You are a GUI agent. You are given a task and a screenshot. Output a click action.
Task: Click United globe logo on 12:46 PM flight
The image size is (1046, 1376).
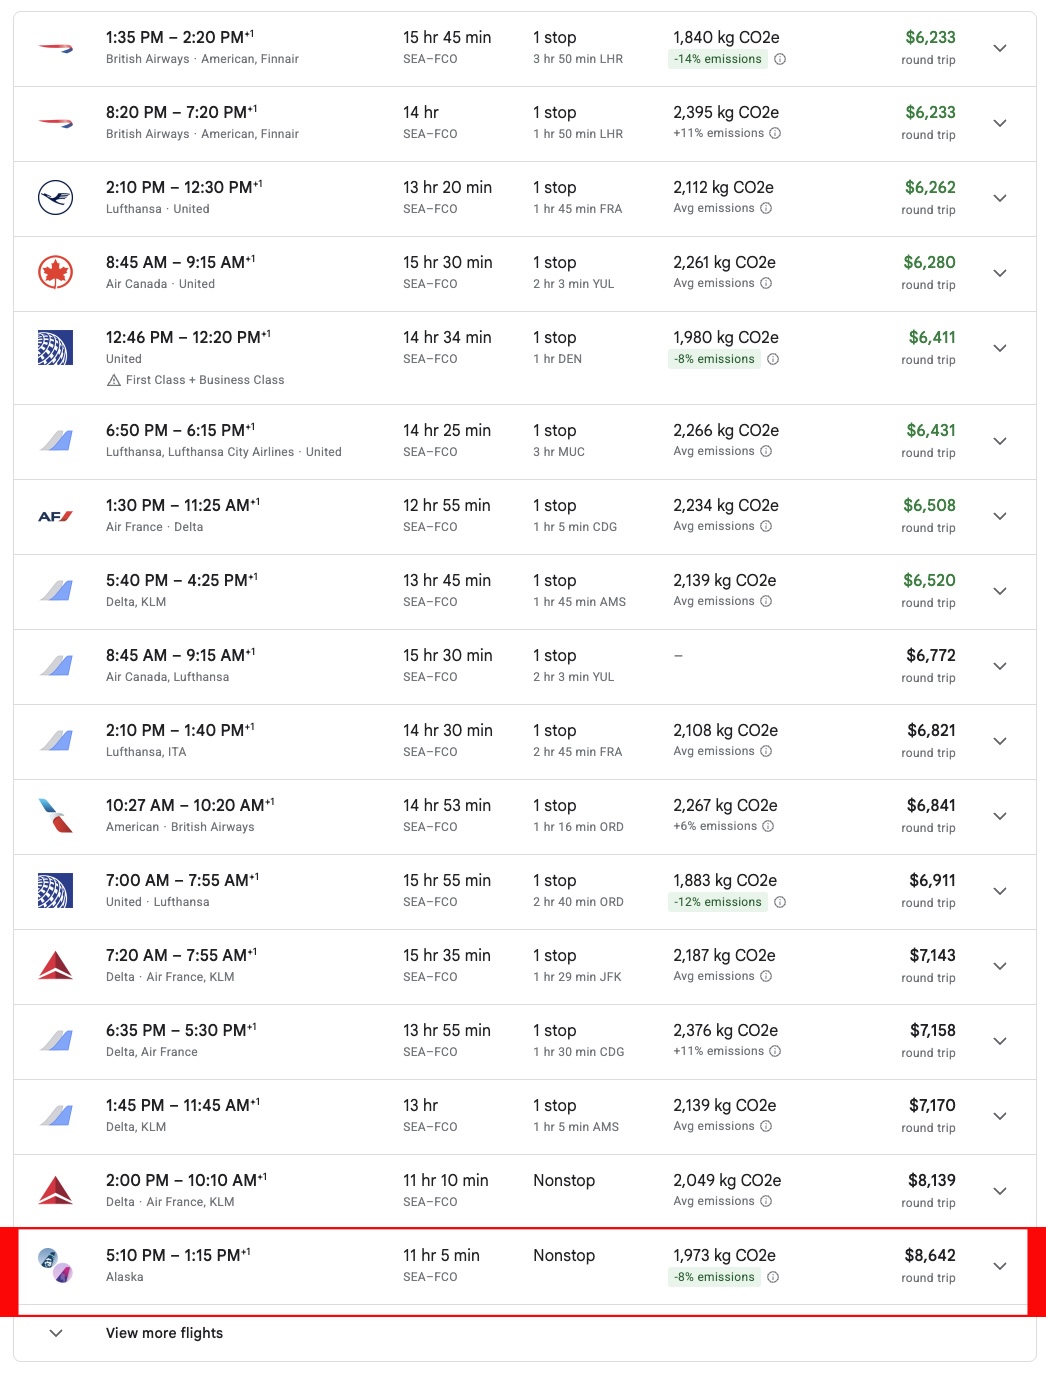(56, 348)
